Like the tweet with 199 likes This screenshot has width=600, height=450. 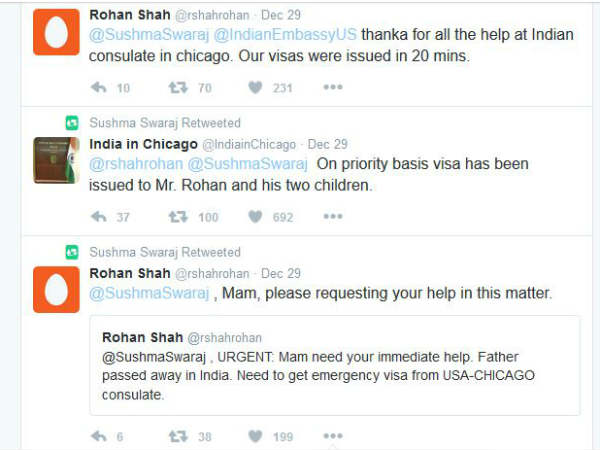pyautogui.click(x=256, y=436)
